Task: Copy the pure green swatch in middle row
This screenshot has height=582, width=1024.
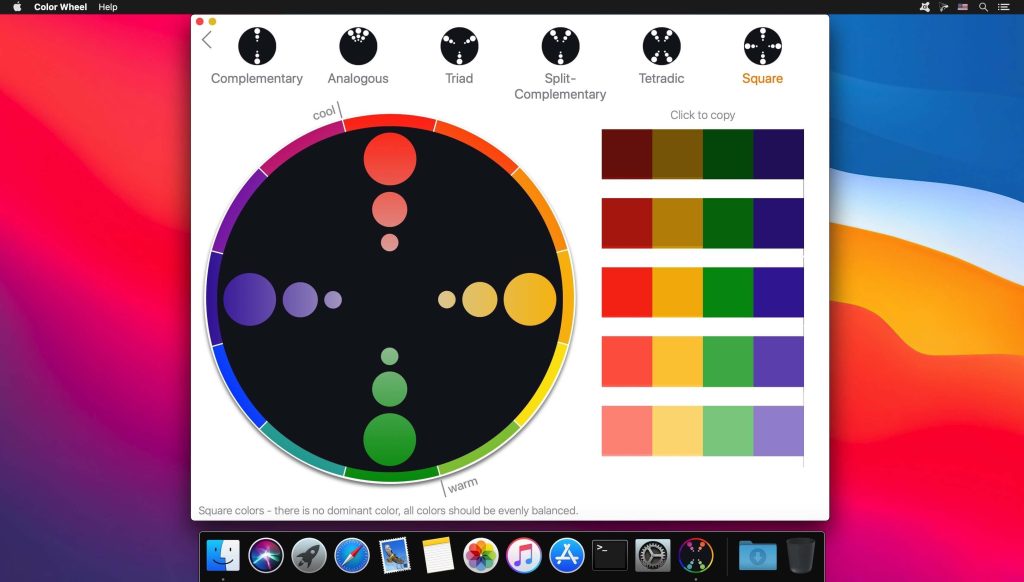Action: tap(728, 292)
